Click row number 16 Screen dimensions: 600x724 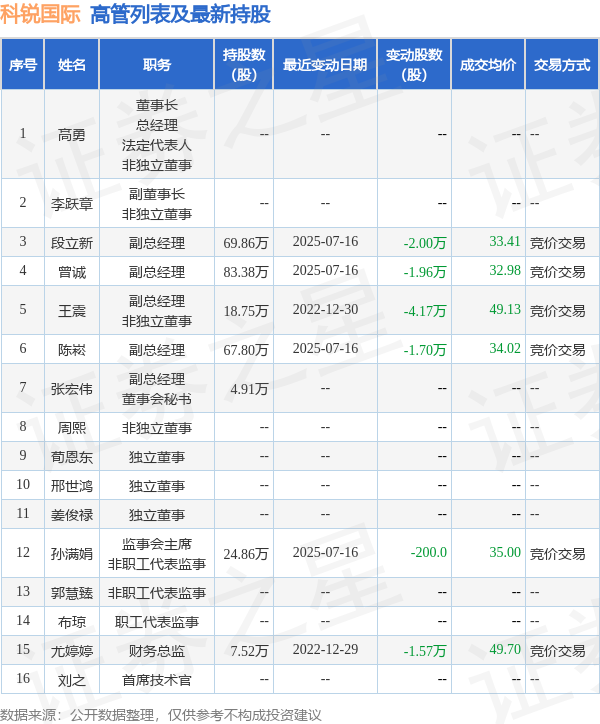[23, 678]
